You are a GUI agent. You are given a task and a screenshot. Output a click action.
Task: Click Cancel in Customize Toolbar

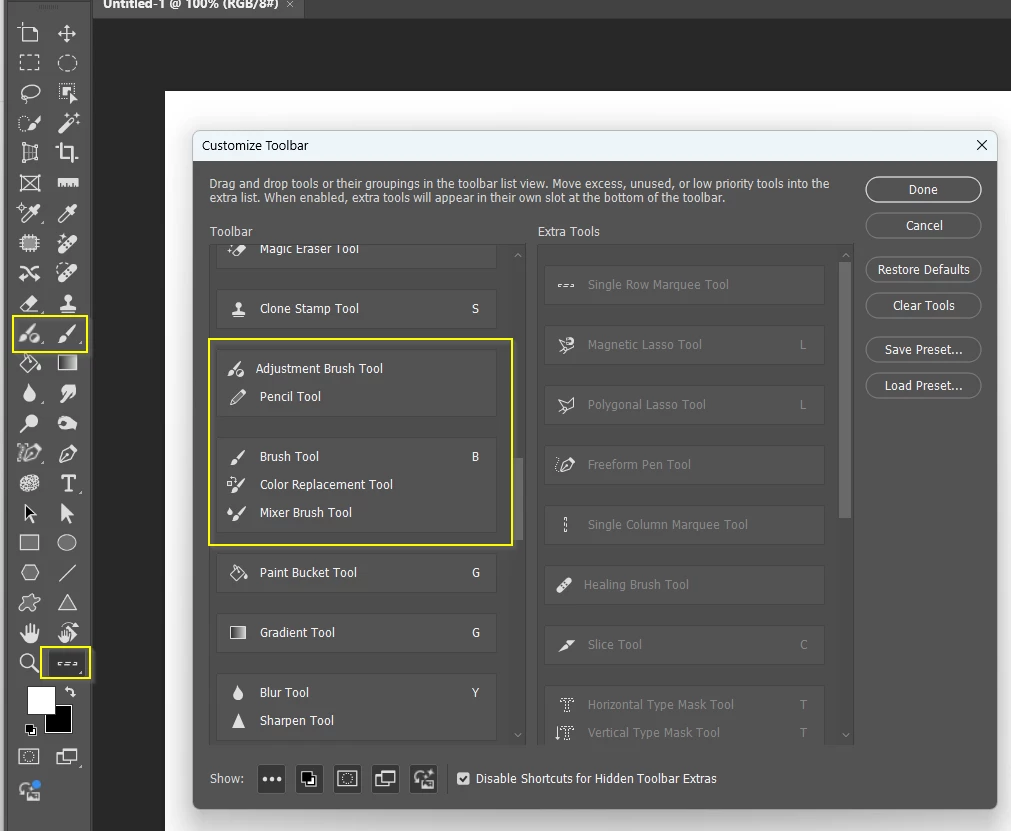(923, 226)
